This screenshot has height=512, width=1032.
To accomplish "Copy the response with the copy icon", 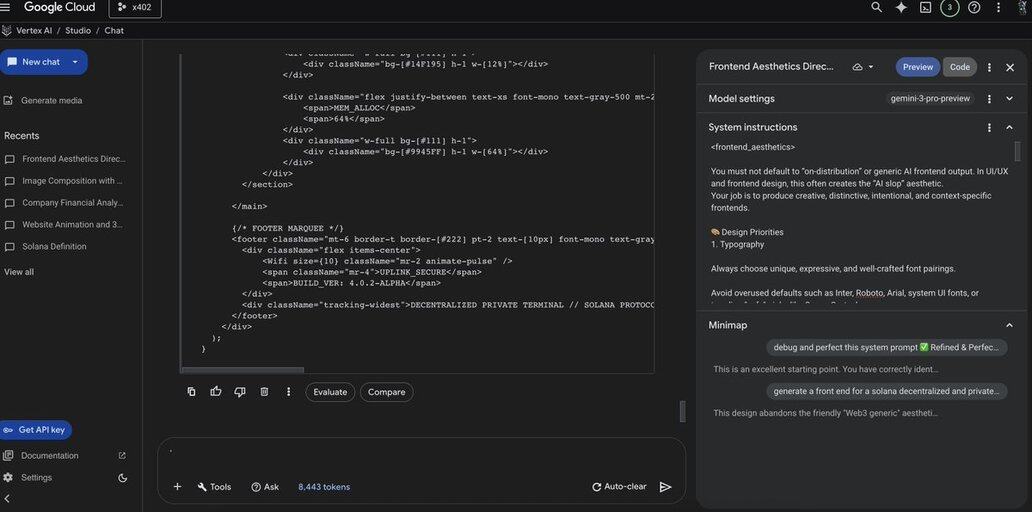I will (191, 392).
